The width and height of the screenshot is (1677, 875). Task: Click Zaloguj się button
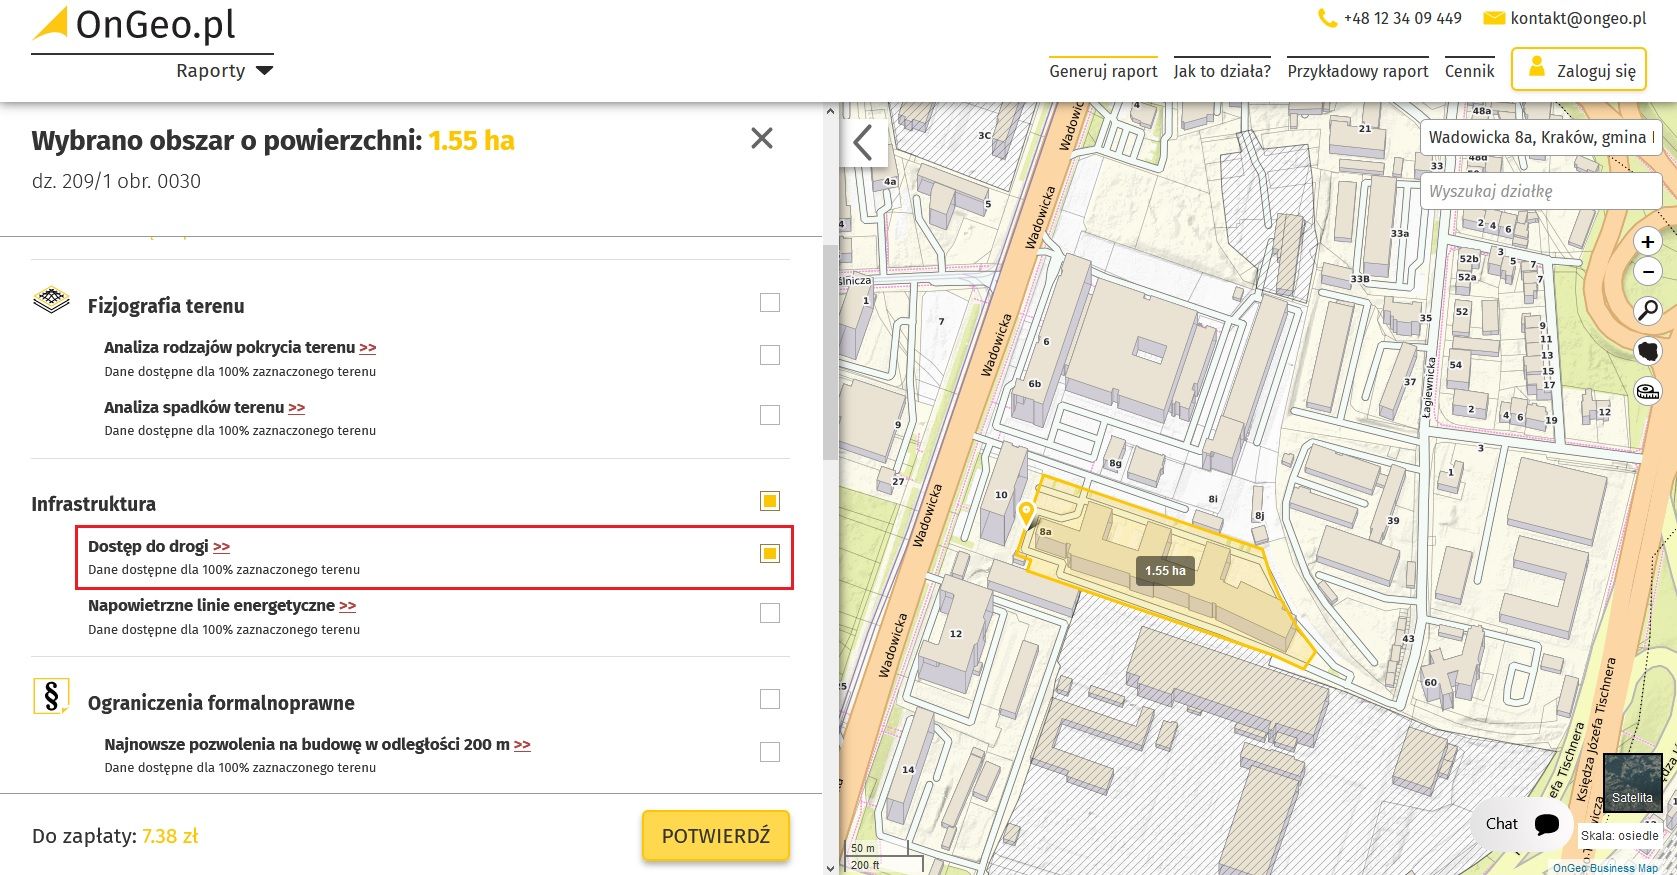coord(1578,70)
